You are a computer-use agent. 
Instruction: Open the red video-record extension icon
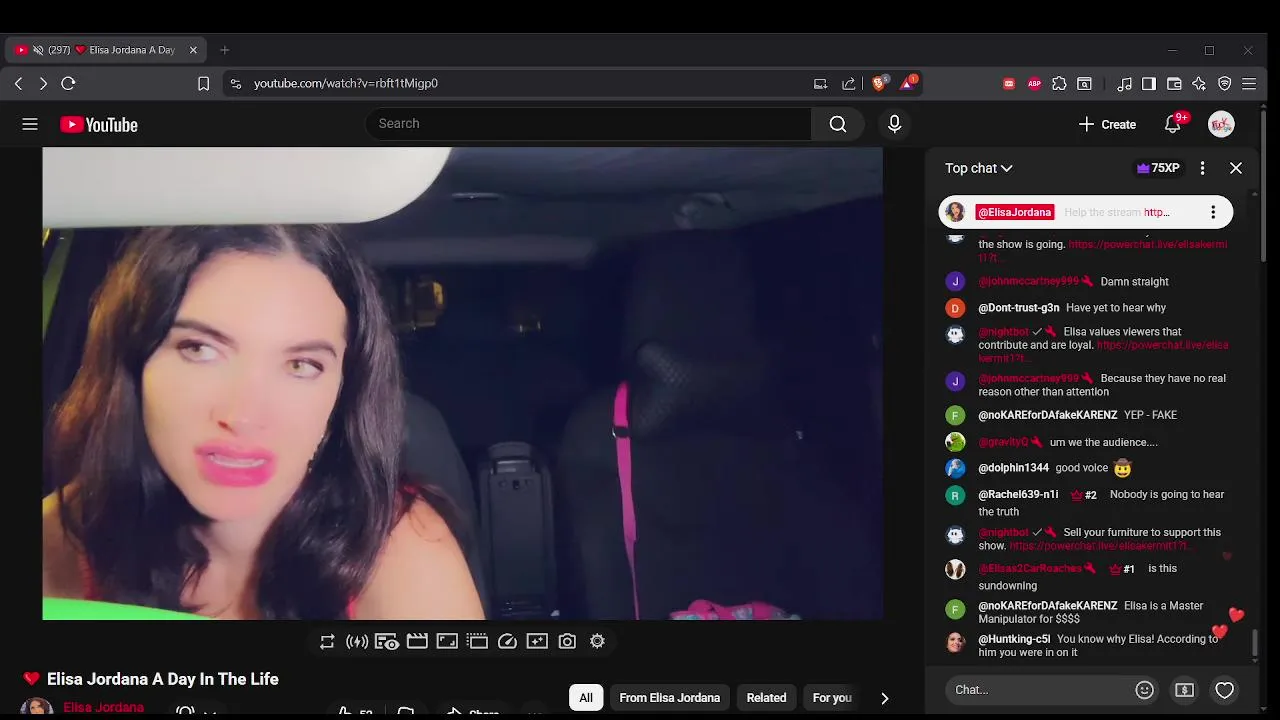[x=1009, y=84]
